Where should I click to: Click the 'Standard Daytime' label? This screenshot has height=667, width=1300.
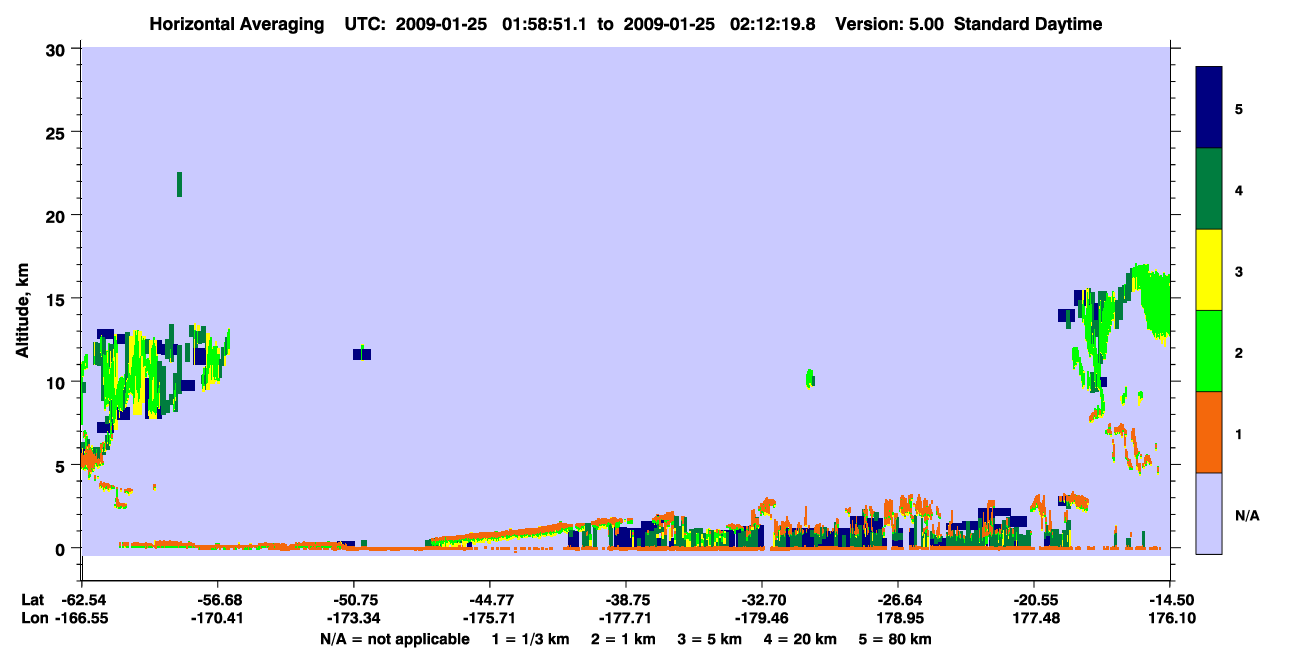click(1028, 24)
